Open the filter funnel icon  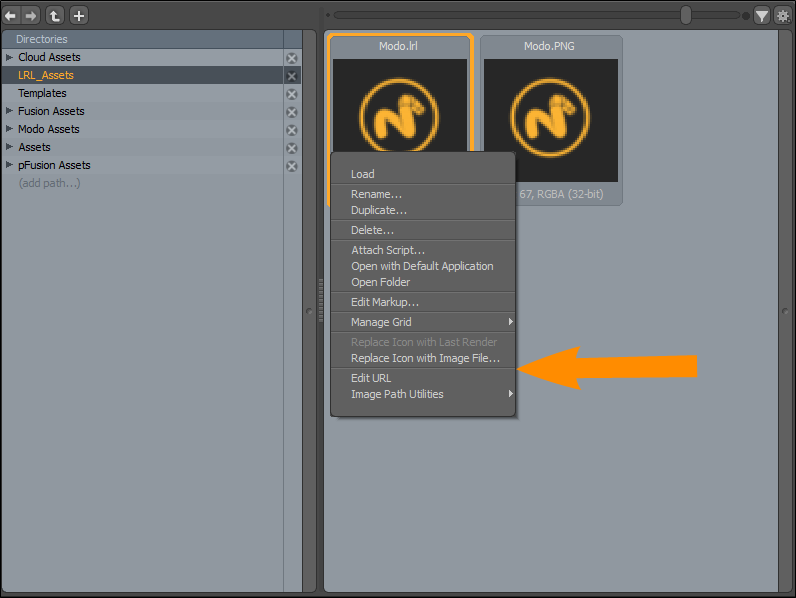tap(762, 15)
